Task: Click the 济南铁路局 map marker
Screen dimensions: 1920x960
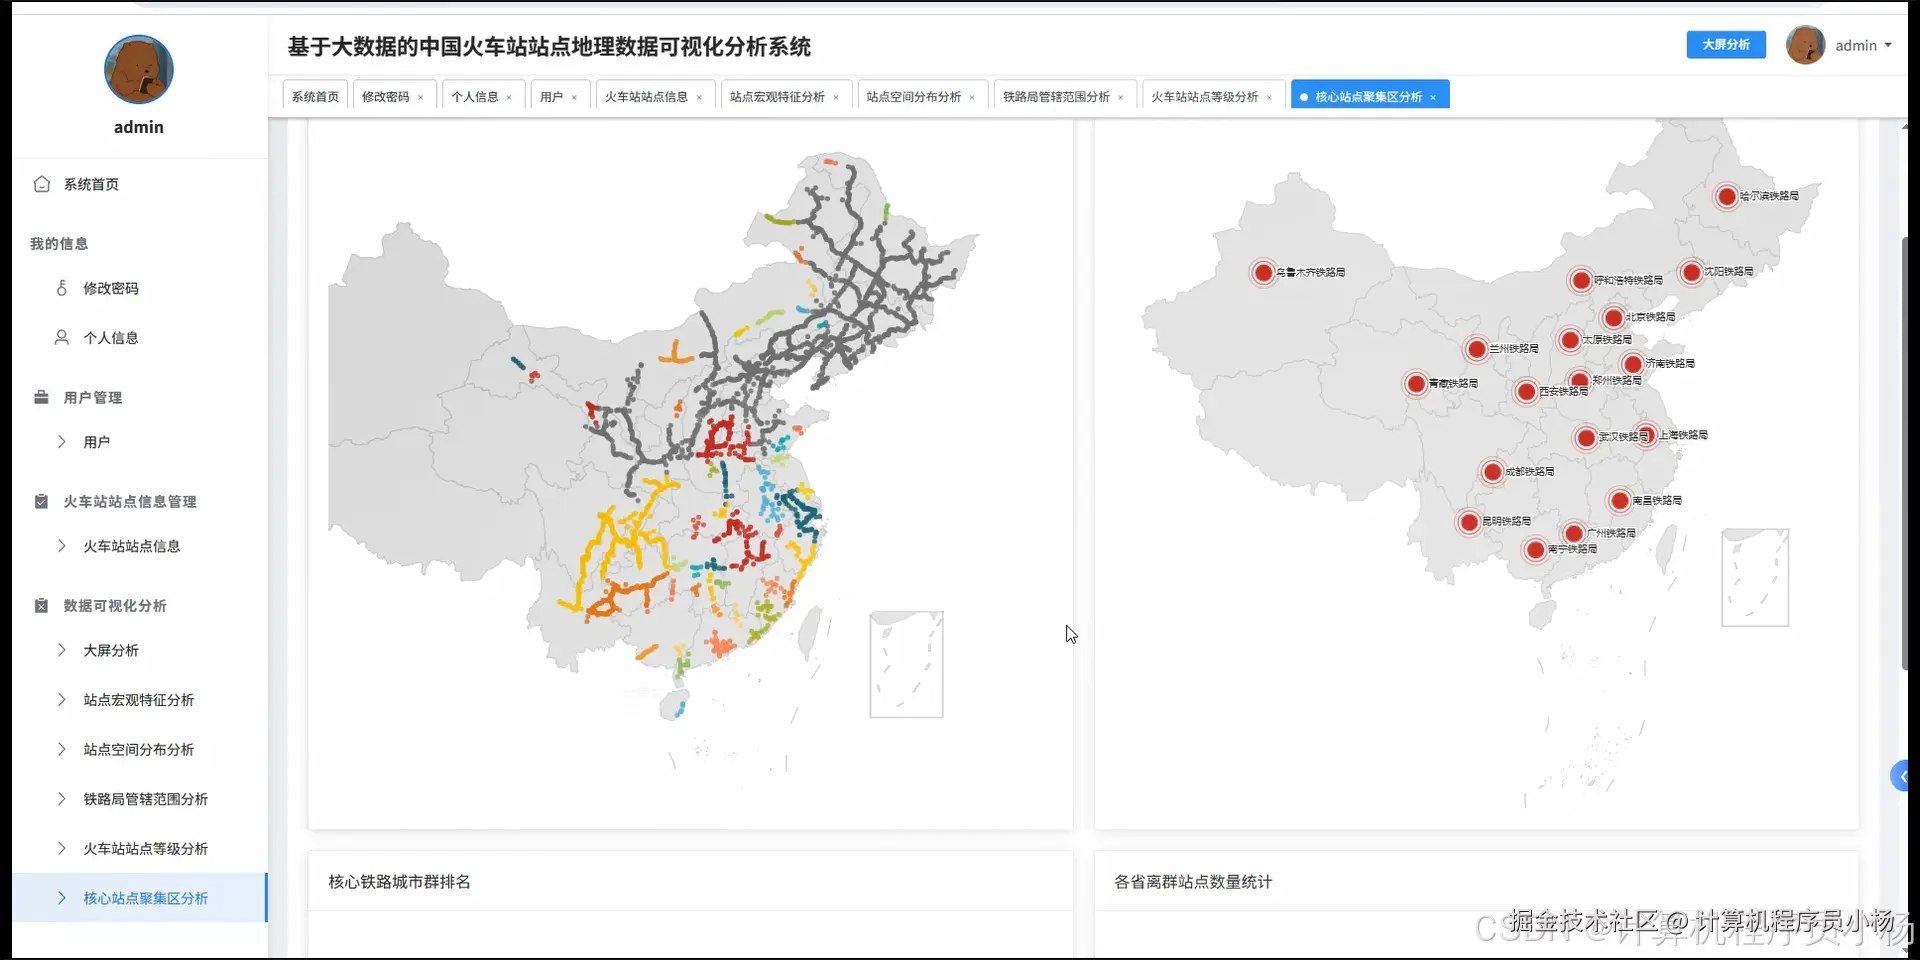Action: click(x=1633, y=364)
